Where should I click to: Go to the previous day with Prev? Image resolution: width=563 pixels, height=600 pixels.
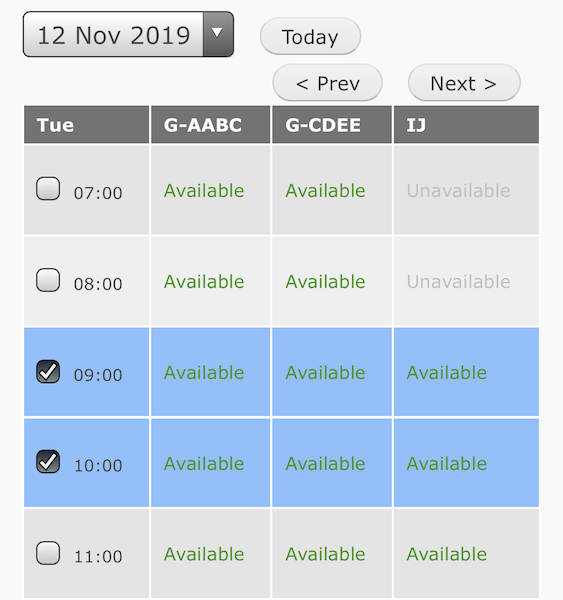(x=327, y=83)
